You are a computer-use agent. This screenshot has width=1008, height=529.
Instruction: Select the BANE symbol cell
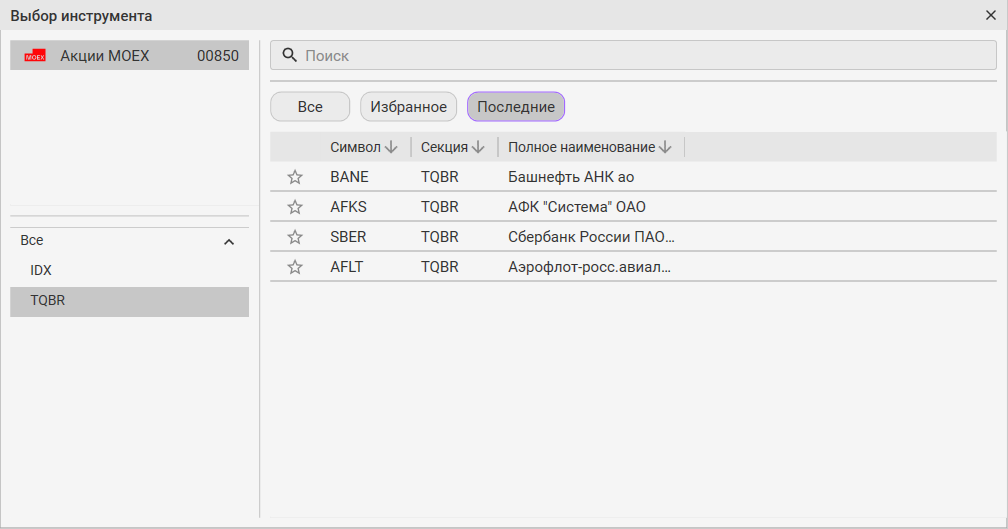click(349, 177)
